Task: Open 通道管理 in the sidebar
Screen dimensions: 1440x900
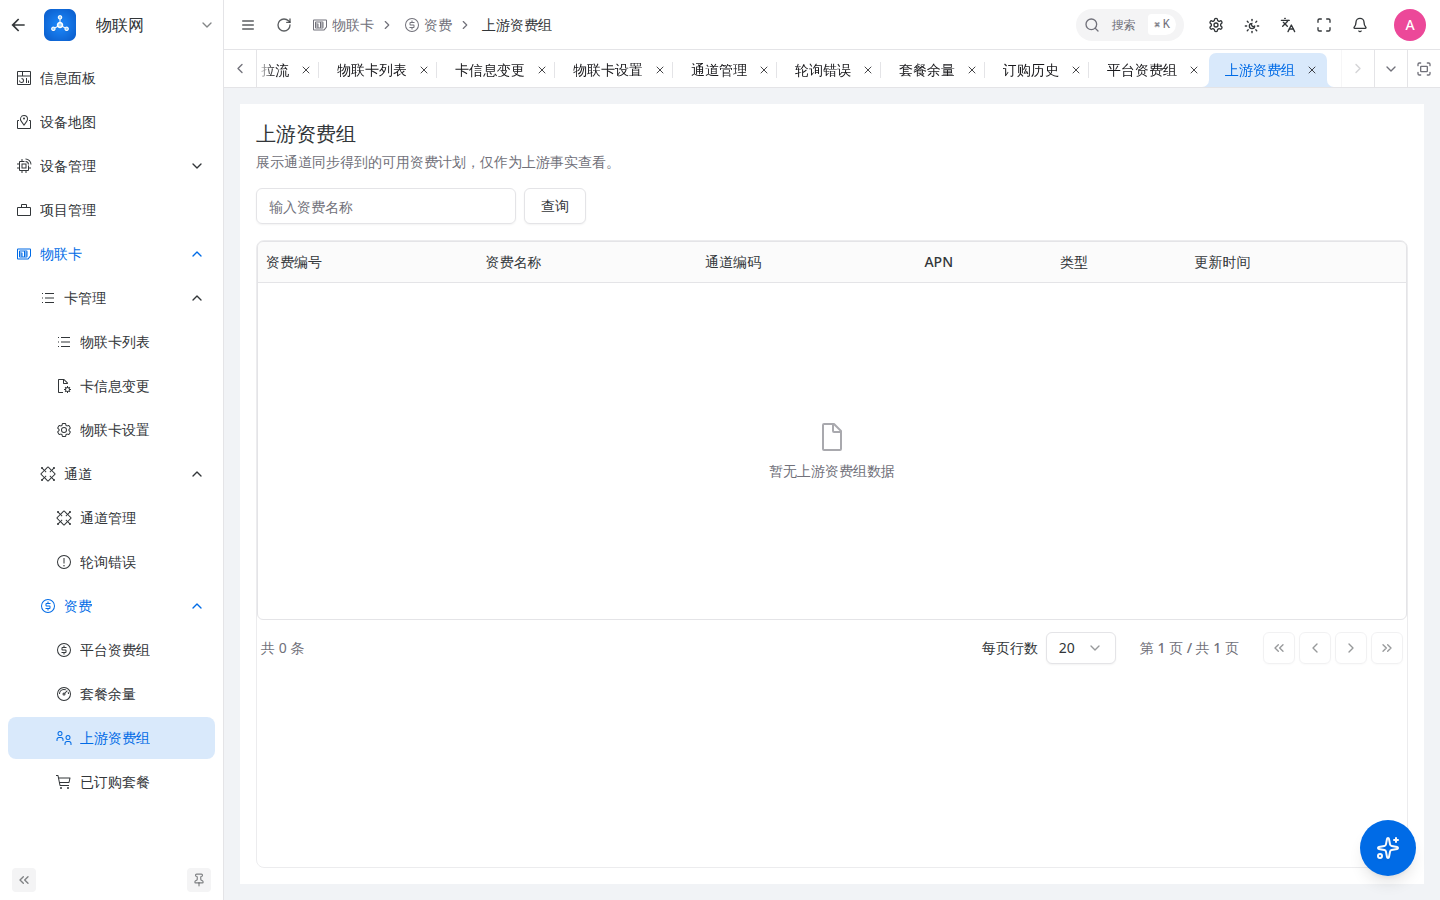Action: pyautogui.click(x=111, y=518)
